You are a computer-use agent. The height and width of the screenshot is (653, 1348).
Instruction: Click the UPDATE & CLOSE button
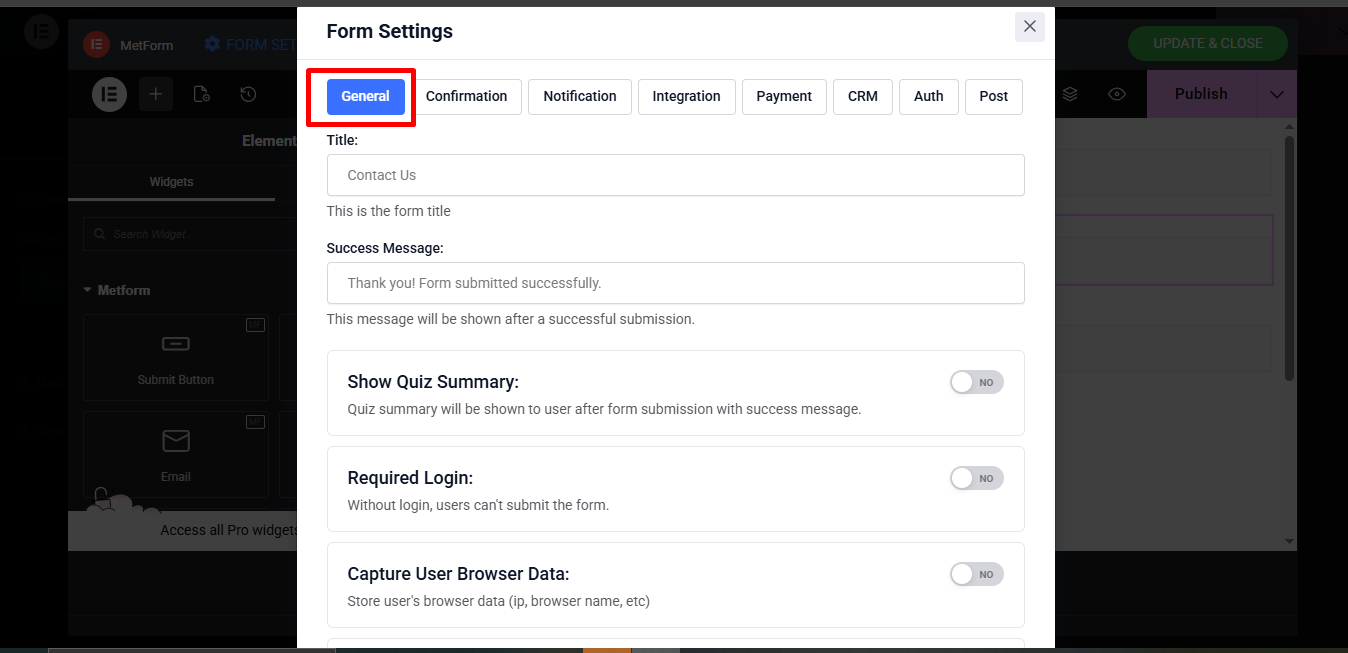pos(1208,44)
